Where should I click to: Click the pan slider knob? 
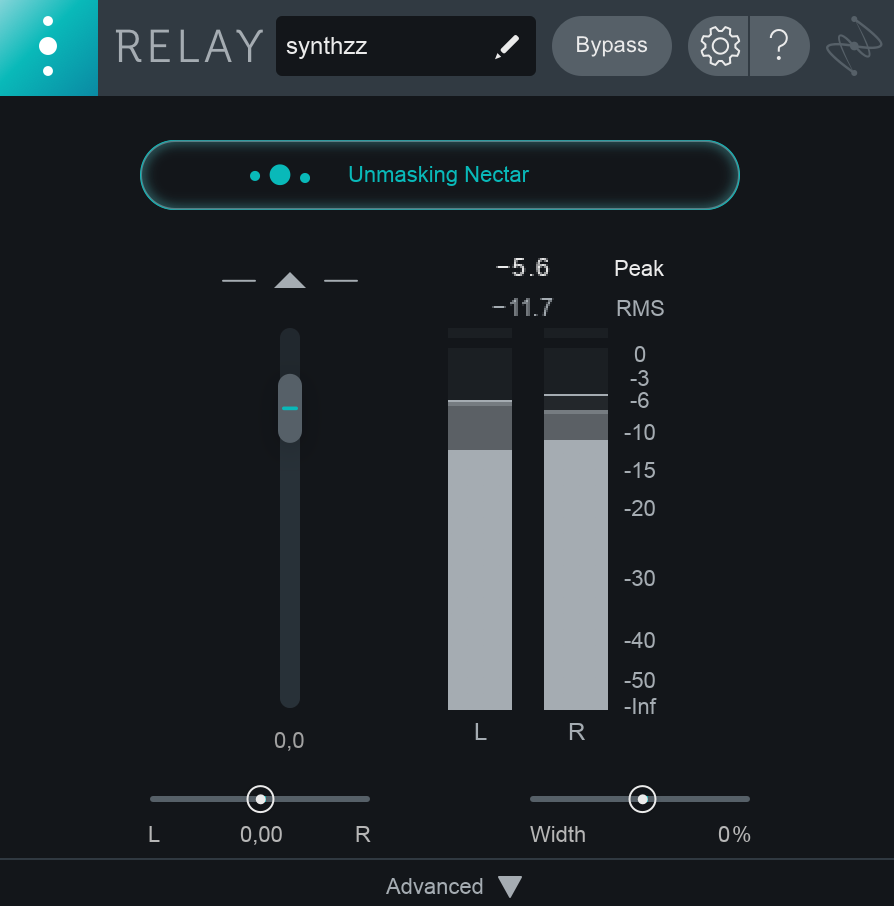click(260, 799)
